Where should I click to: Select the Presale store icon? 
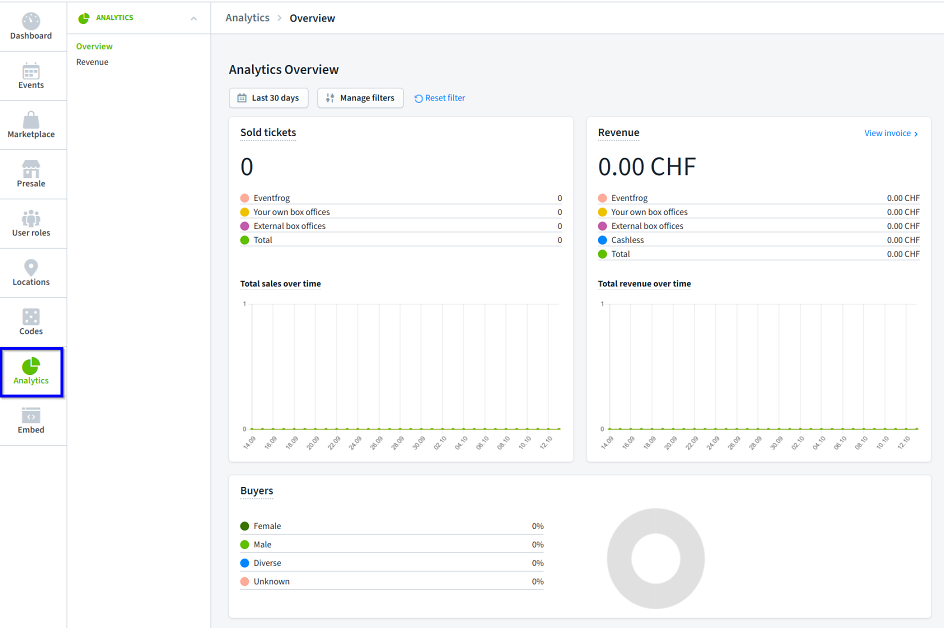point(31,169)
